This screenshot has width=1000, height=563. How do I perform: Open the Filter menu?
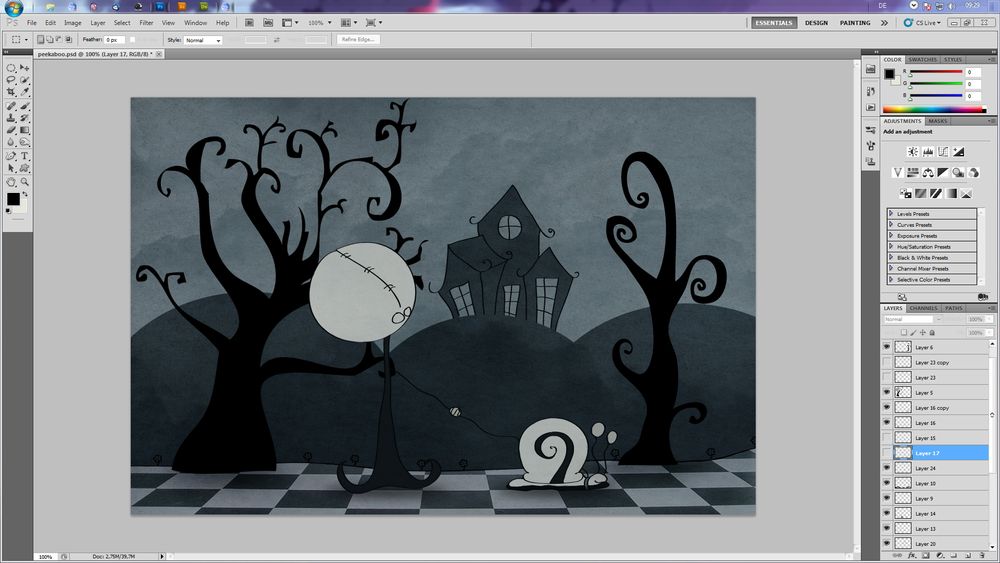(x=146, y=23)
